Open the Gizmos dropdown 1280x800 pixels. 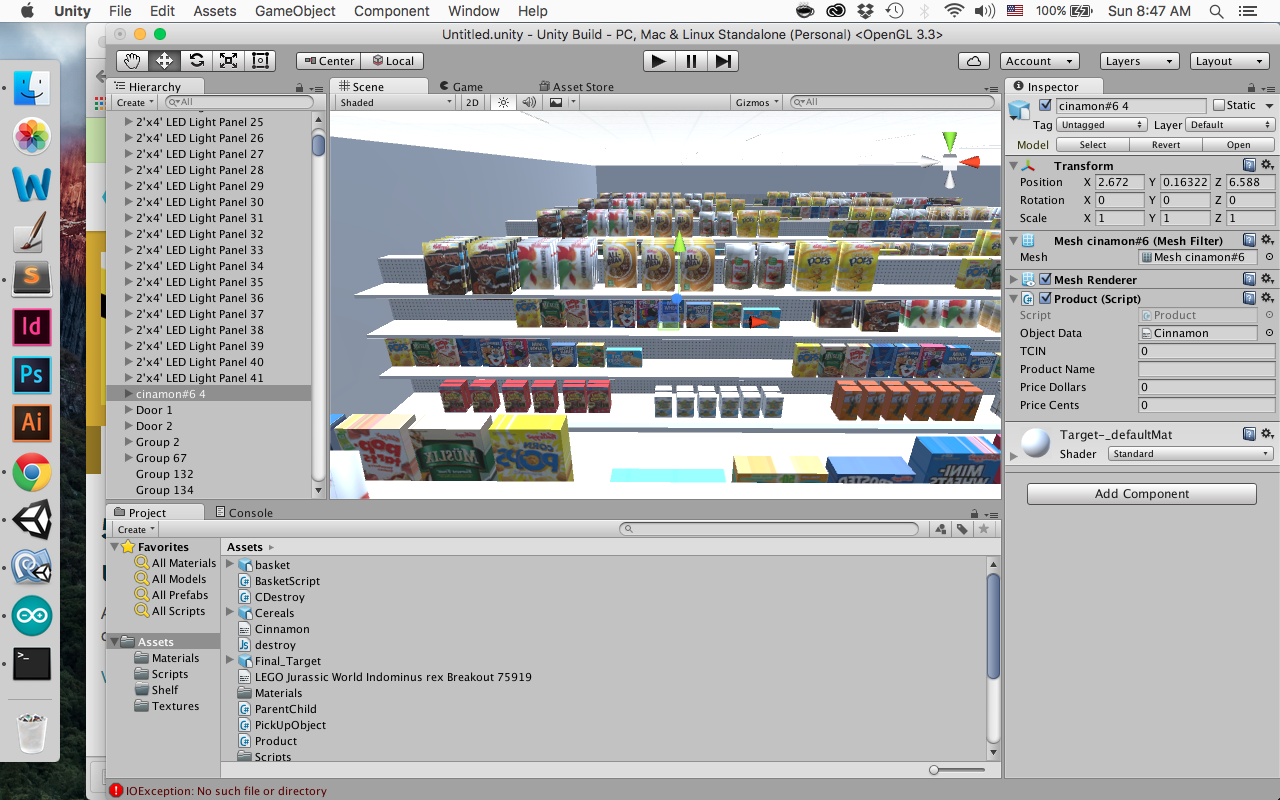pos(757,102)
